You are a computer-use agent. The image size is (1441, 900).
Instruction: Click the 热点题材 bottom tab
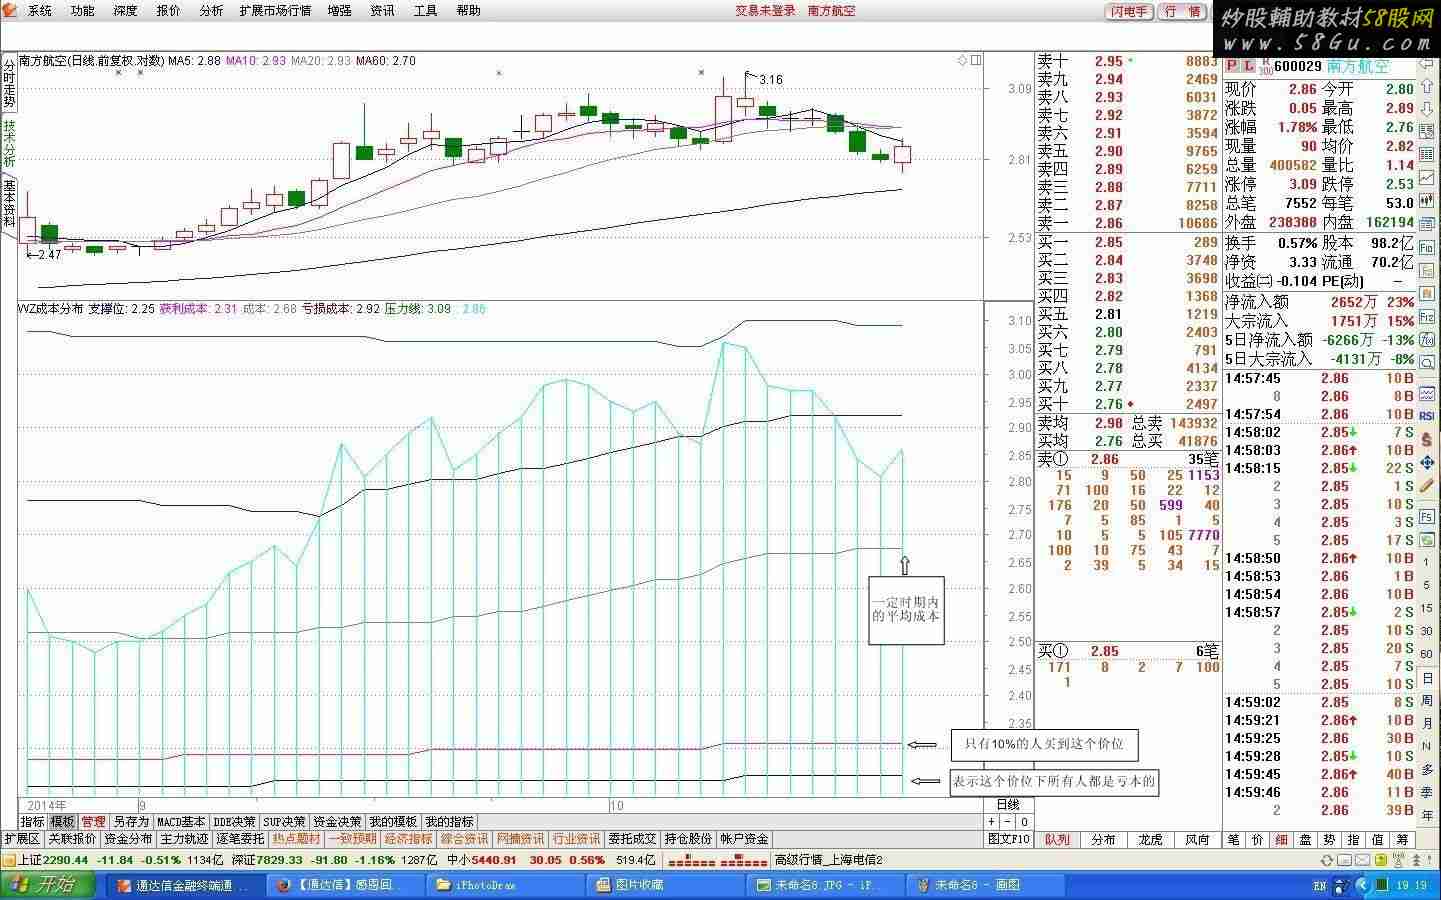click(x=296, y=839)
